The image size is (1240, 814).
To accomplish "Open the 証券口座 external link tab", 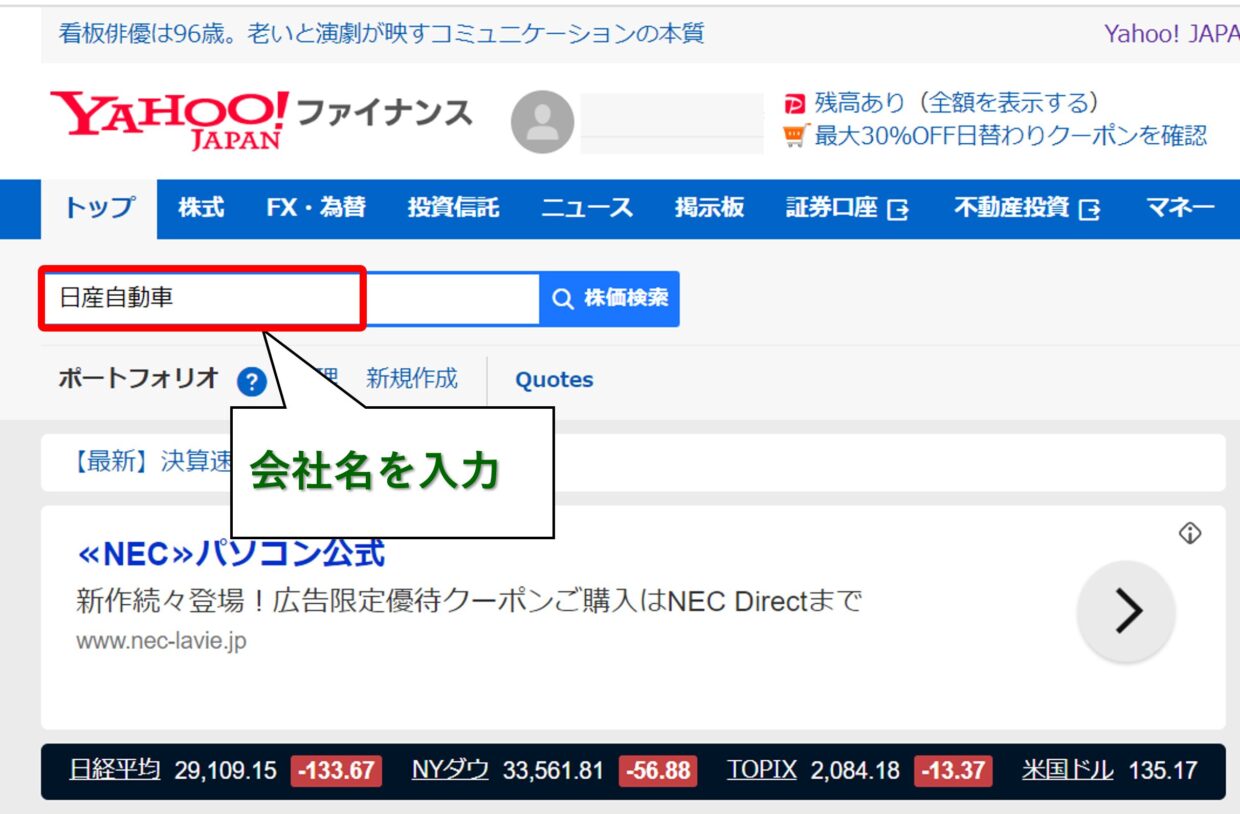I will coord(847,208).
